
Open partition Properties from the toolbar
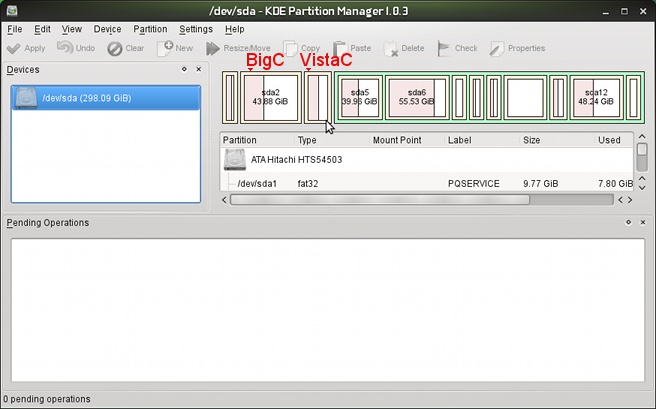[x=497, y=48]
